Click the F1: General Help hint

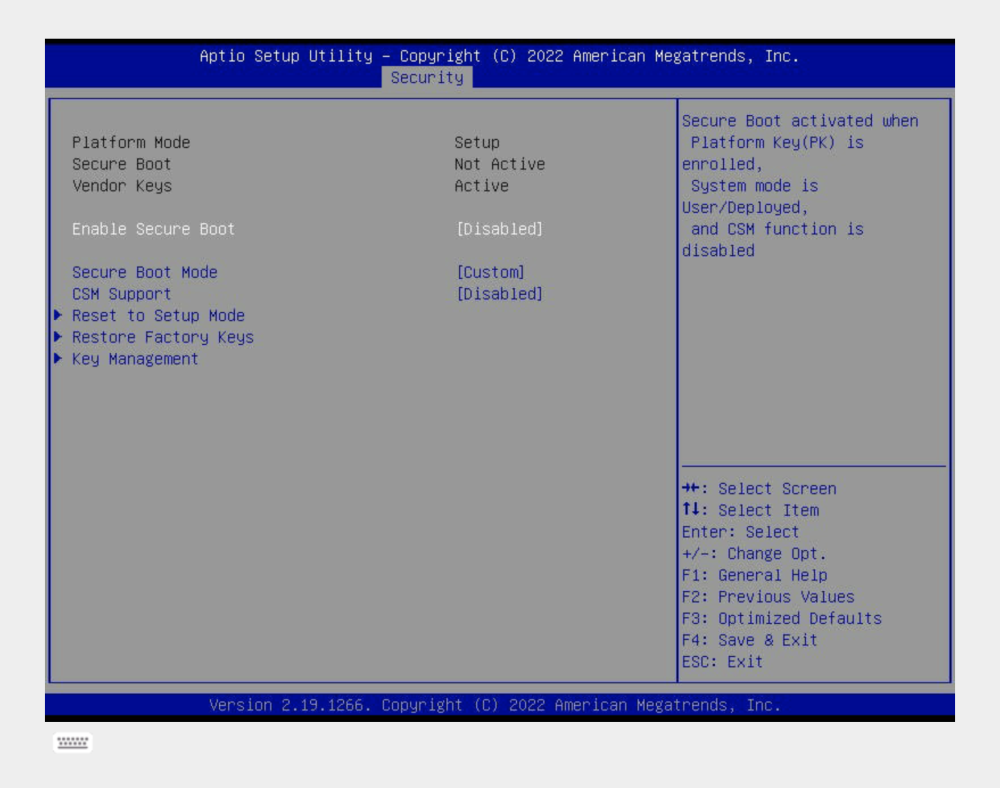(754, 575)
